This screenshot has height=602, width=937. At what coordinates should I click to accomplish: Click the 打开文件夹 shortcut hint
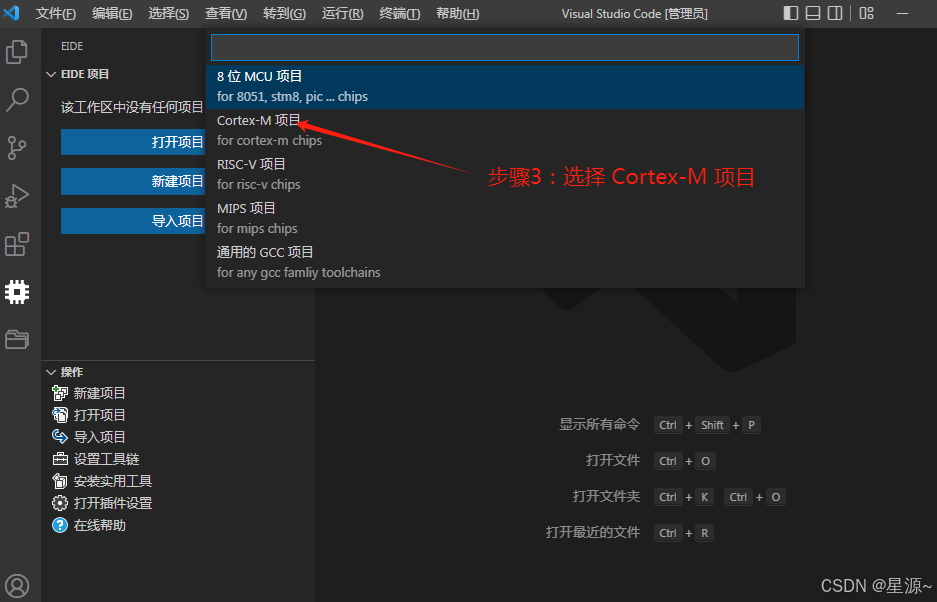[606, 496]
